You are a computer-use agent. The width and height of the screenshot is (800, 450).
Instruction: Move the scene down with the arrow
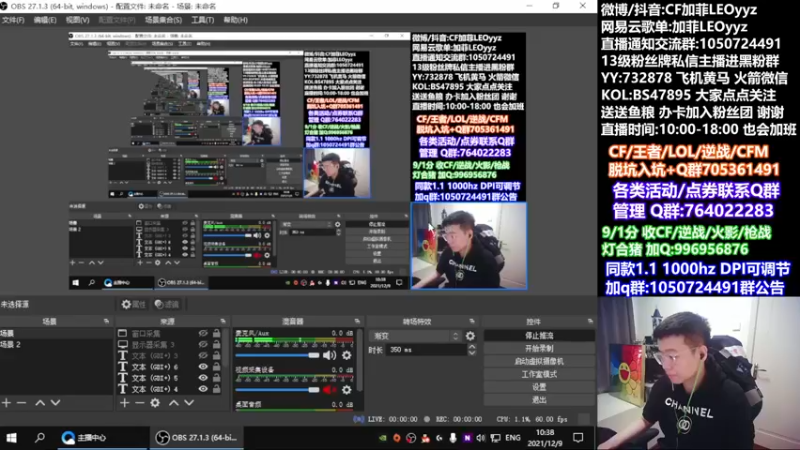tap(55, 403)
